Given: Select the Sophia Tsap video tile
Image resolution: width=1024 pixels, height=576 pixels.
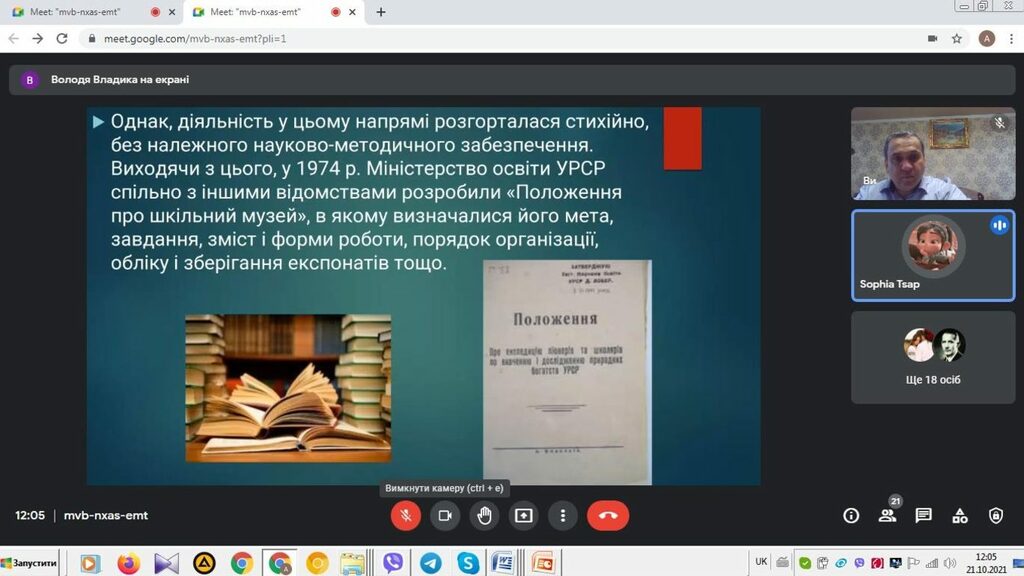Looking at the screenshot, I should 934,255.
